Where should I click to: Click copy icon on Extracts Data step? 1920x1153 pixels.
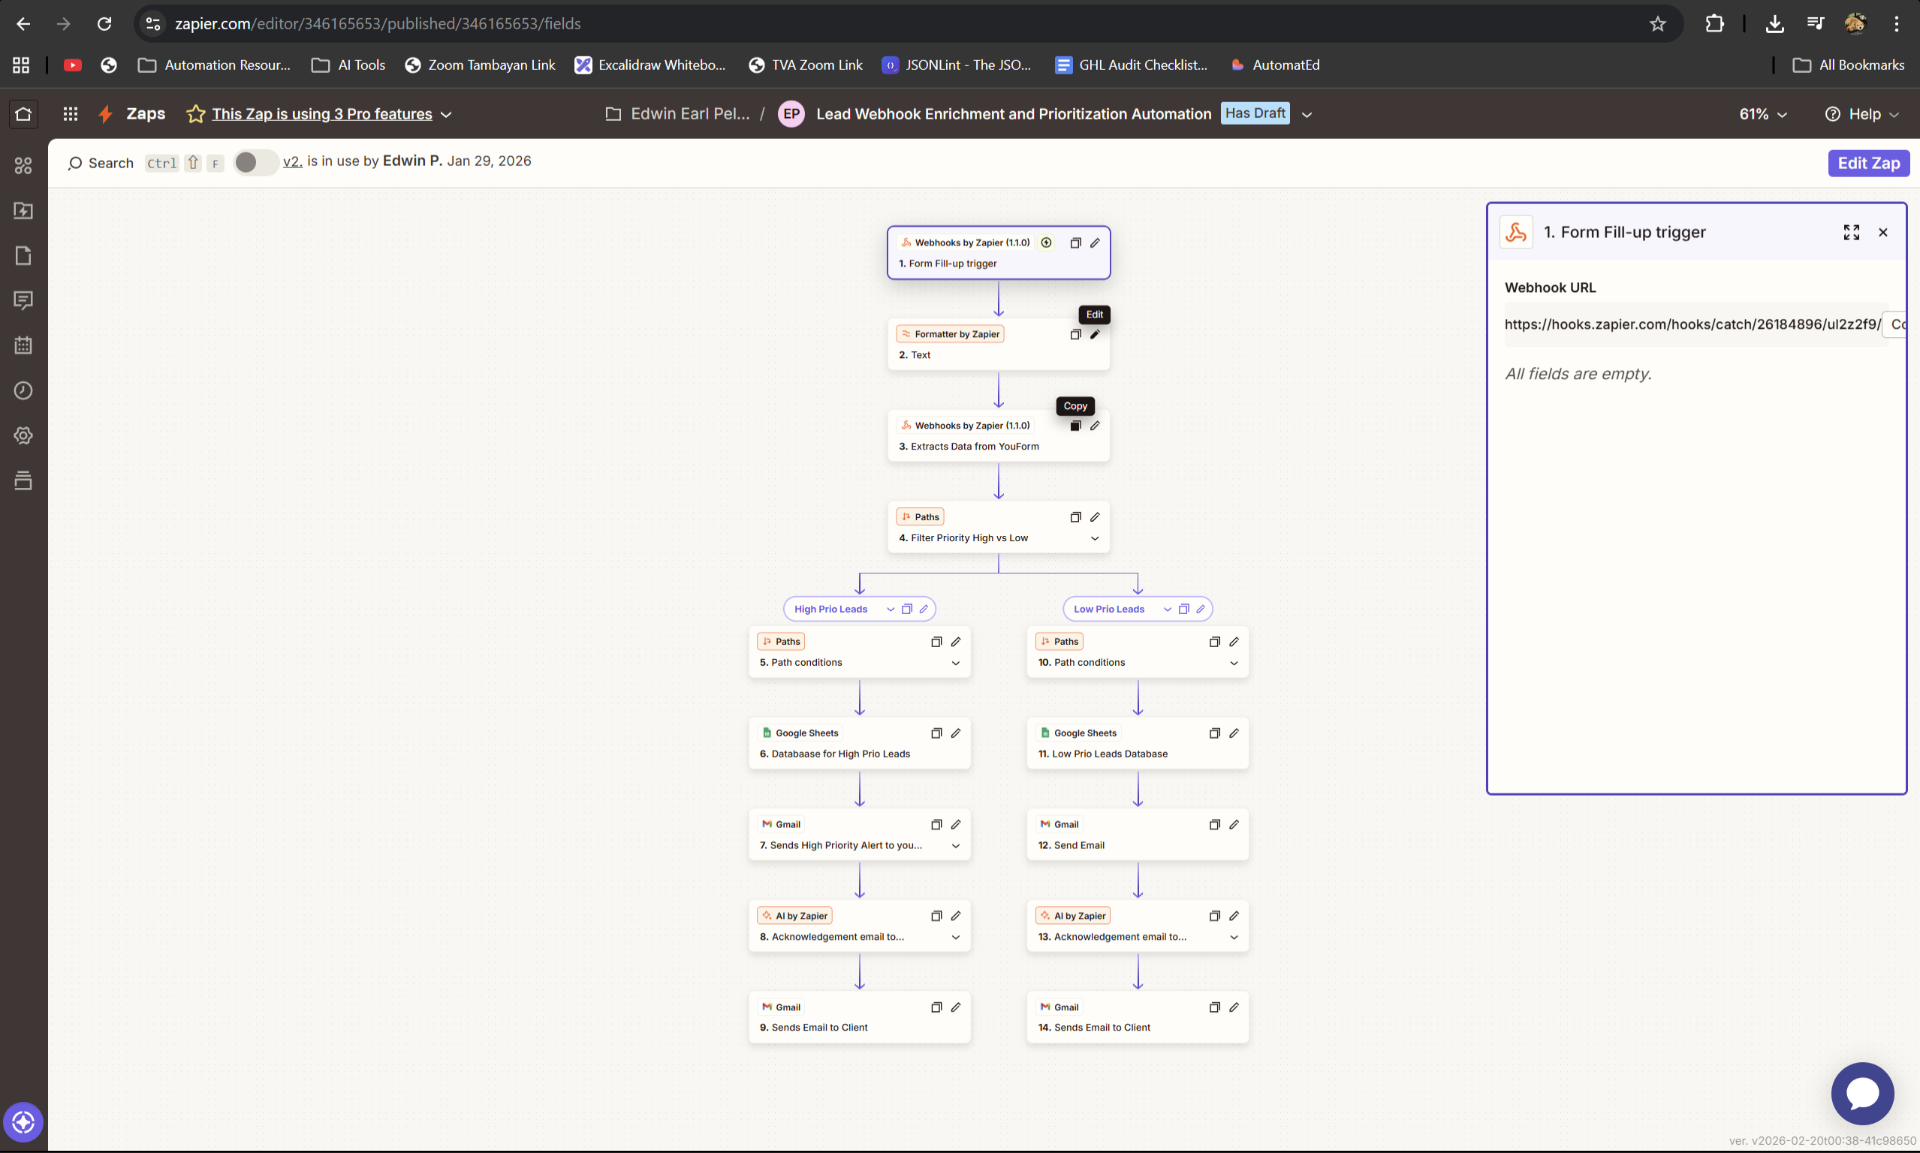[1076, 426]
